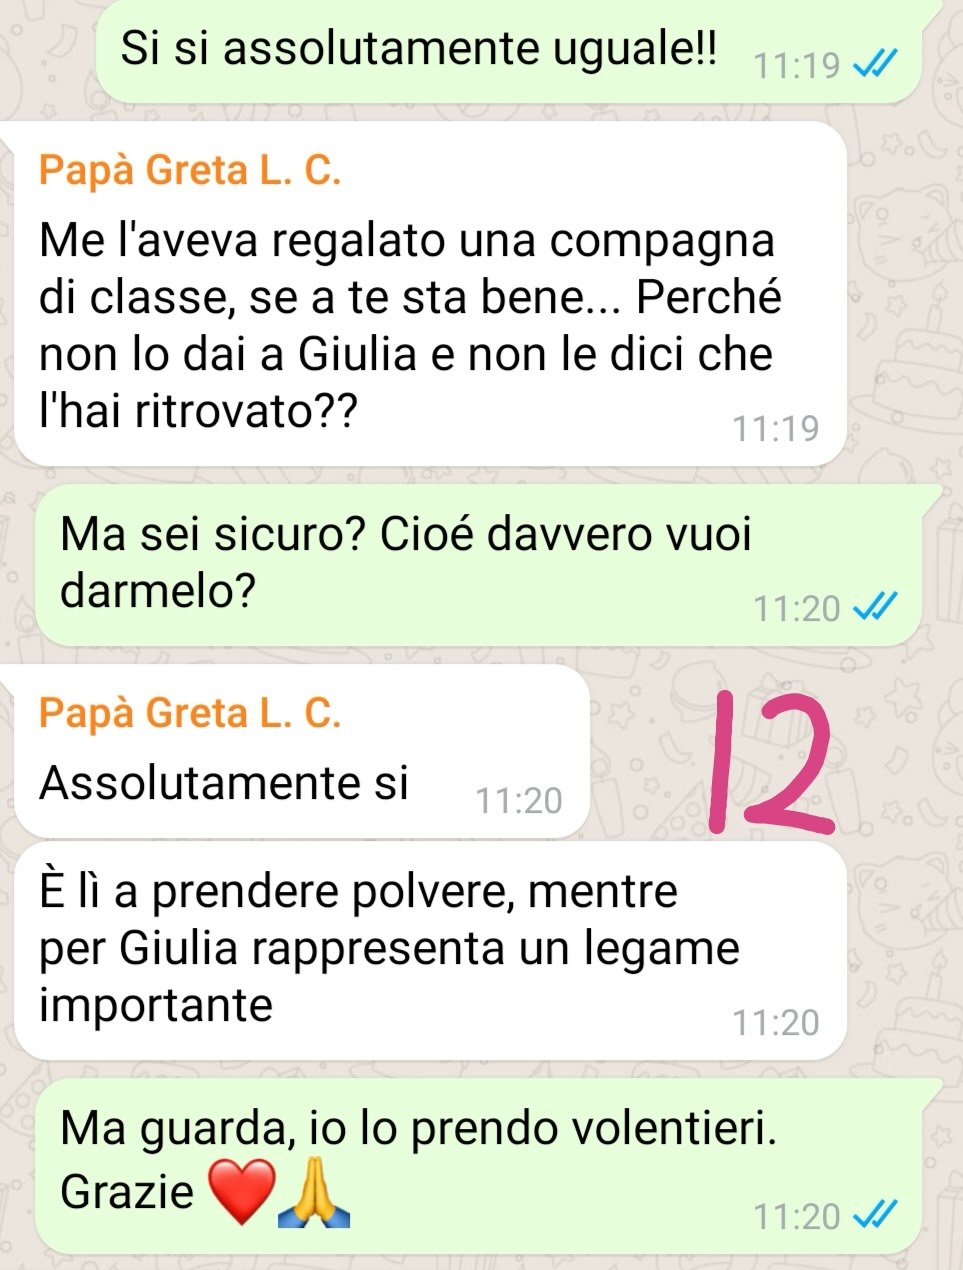Select the "È lì a prendere polvere" message
Image resolution: width=963 pixels, height=1270 pixels.
431,950
